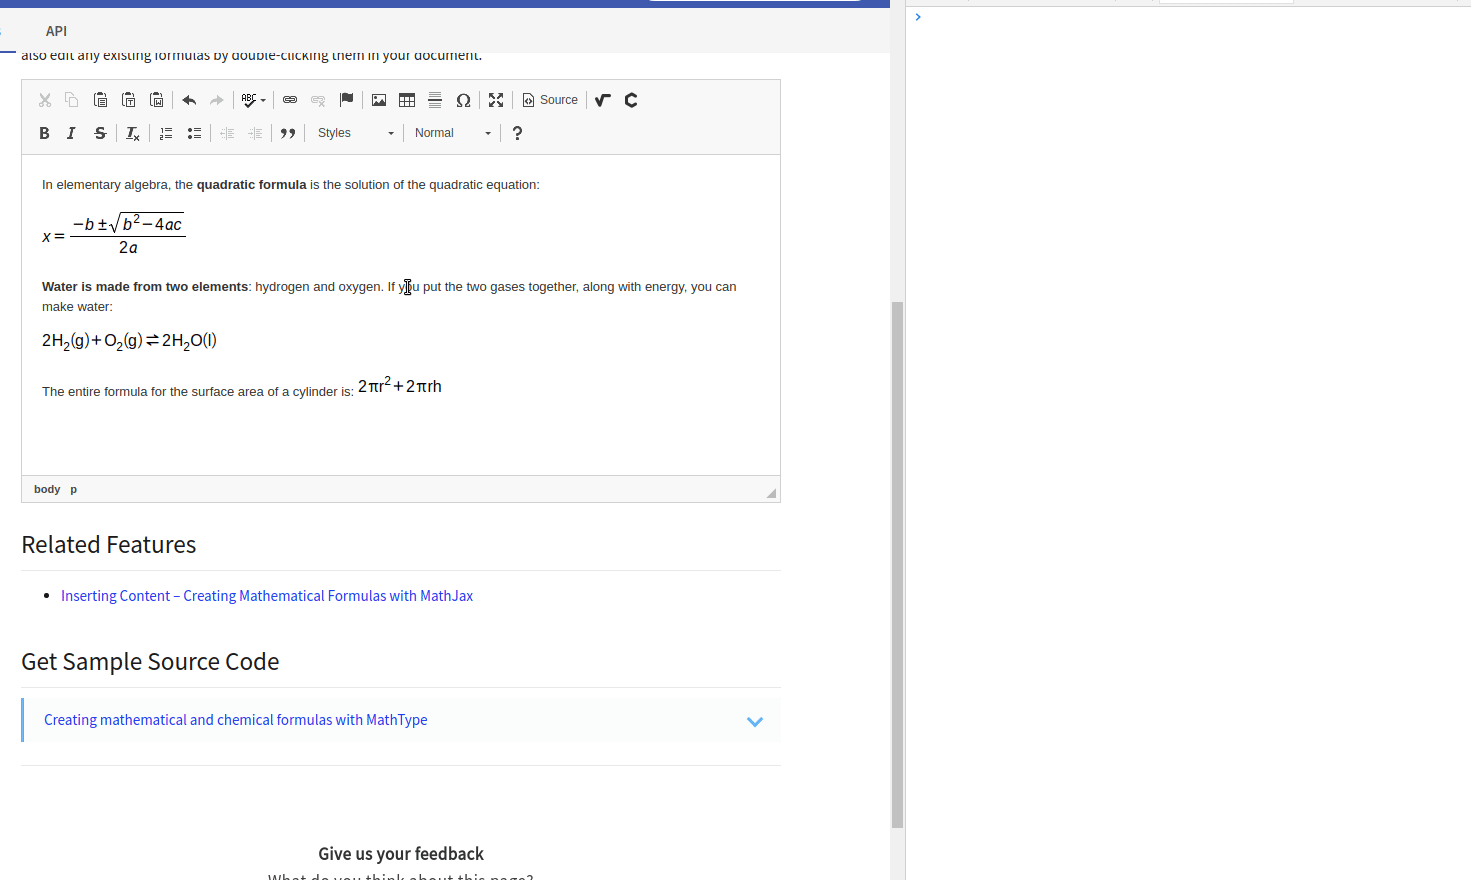Toggle the bulleted list
This screenshot has height=880, width=1471.
click(194, 132)
